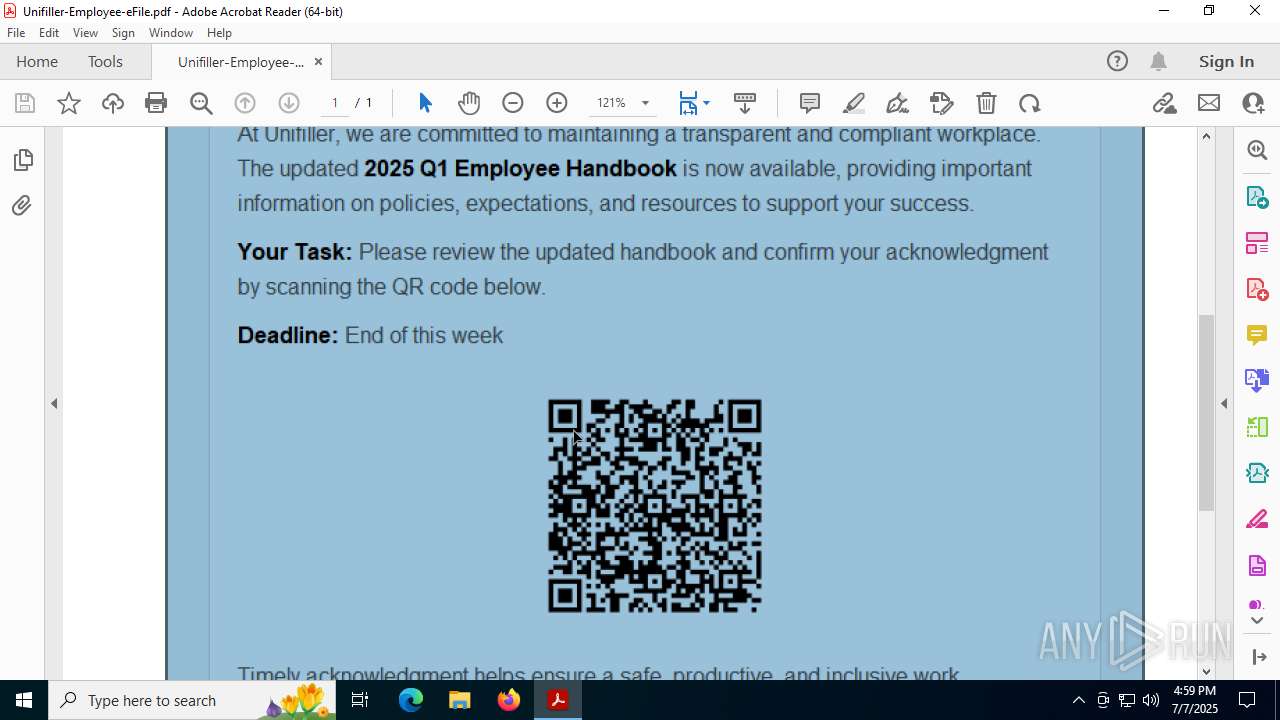1280x720 pixels.
Task: Open the purple page tool in right pane
Action: (x=1257, y=566)
